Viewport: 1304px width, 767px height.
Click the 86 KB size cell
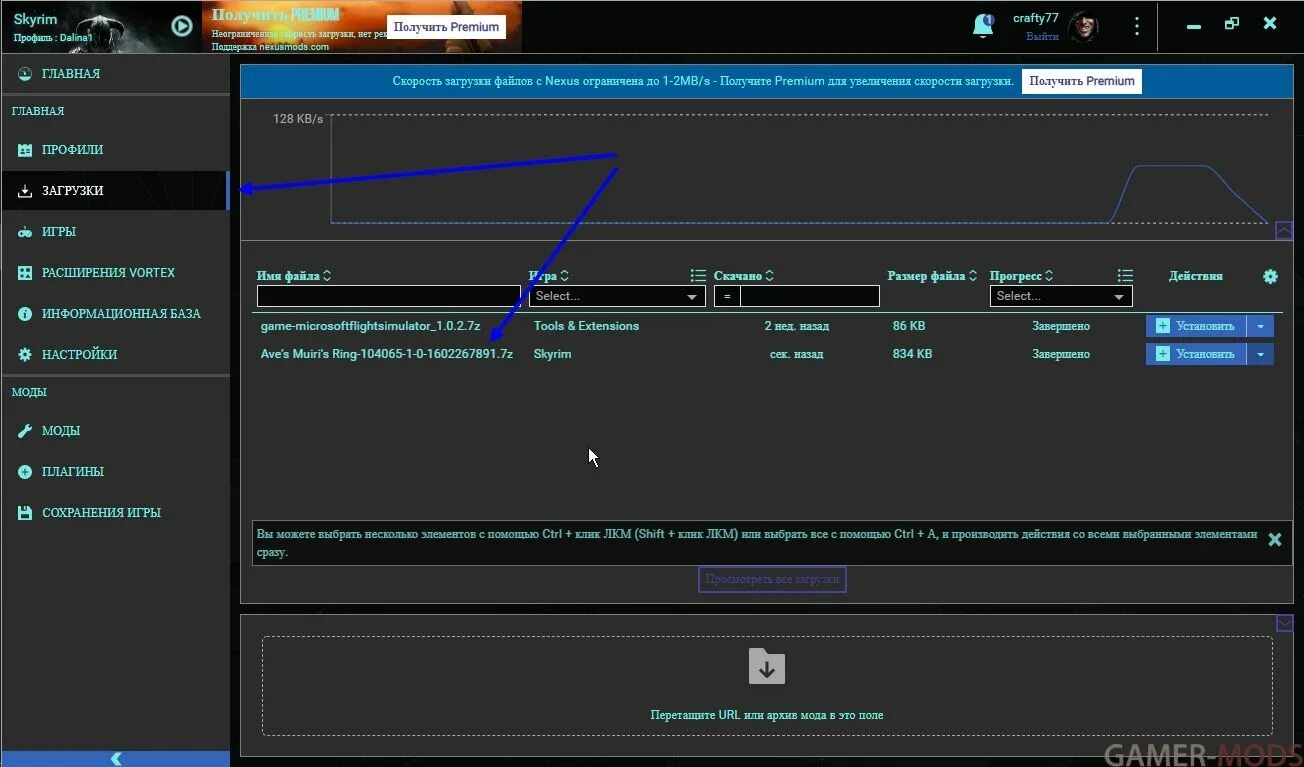click(x=908, y=326)
